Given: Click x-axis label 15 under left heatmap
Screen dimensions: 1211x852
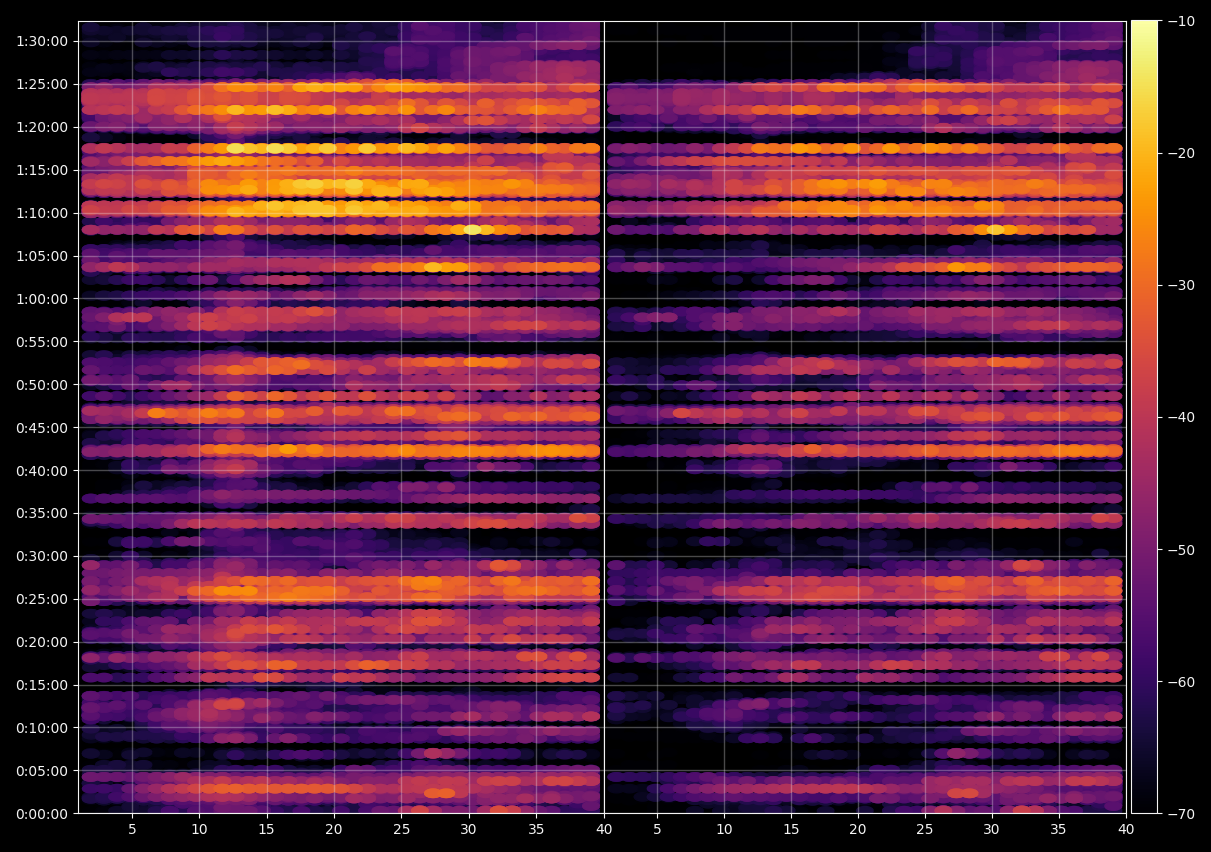Looking at the screenshot, I should [x=266, y=829].
